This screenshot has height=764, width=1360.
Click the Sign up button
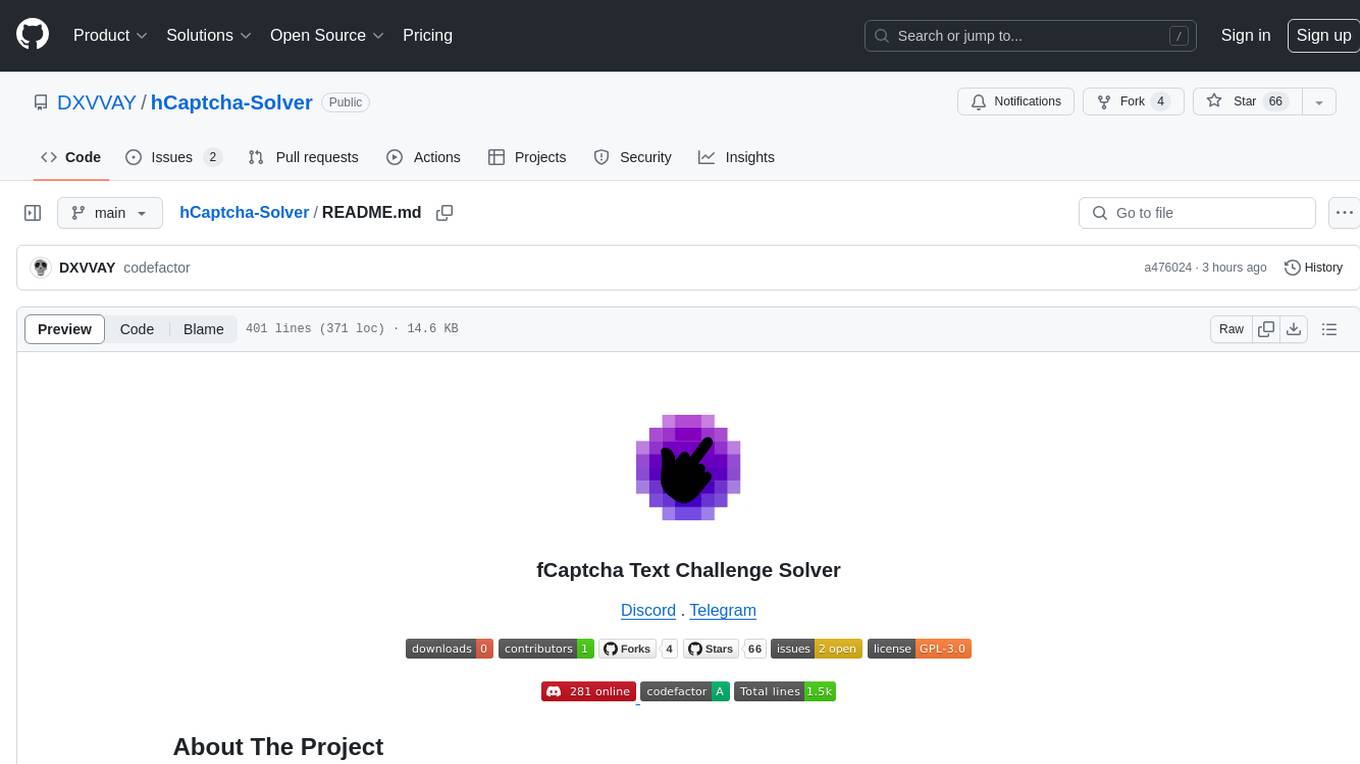click(x=1323, y=35)
